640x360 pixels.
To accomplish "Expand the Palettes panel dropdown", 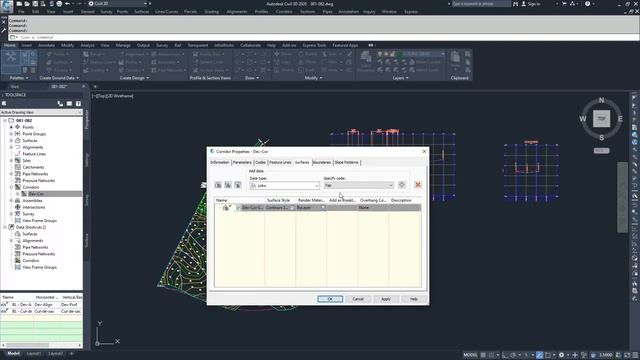I will 19,78.
